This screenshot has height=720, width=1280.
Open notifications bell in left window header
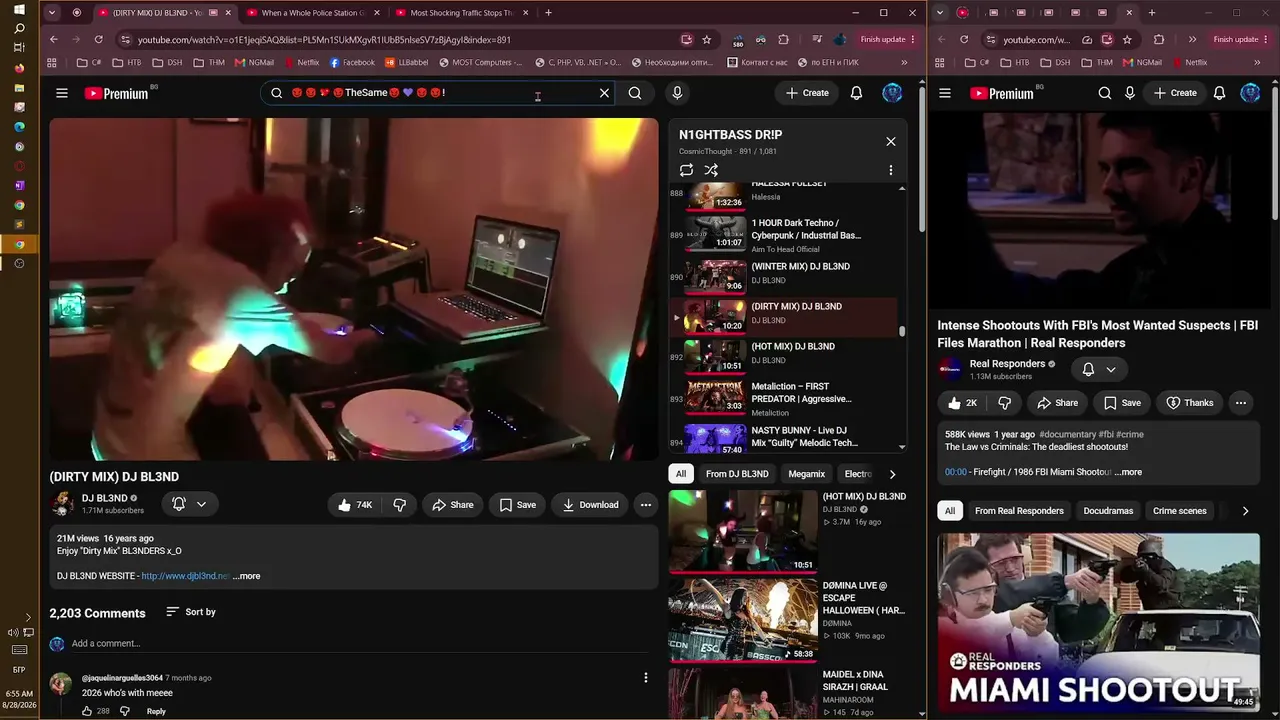pos(856,93)
